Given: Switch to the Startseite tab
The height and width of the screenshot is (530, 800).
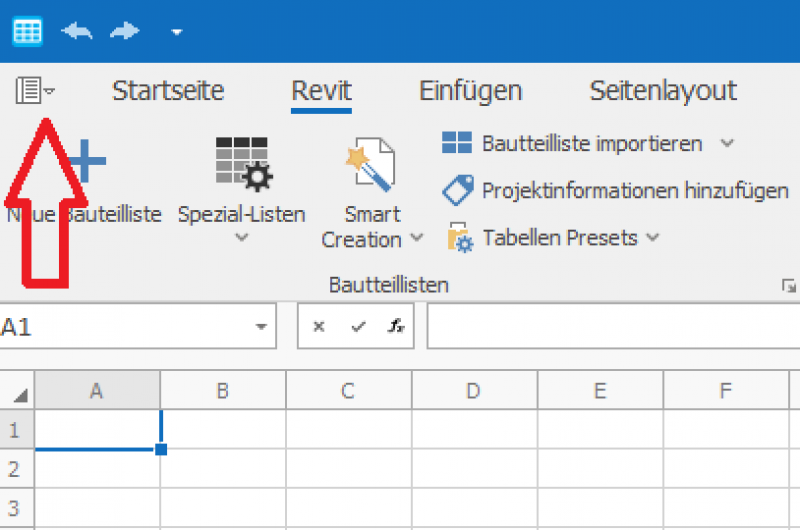Looking at the screenshot, I should [168, 91].
